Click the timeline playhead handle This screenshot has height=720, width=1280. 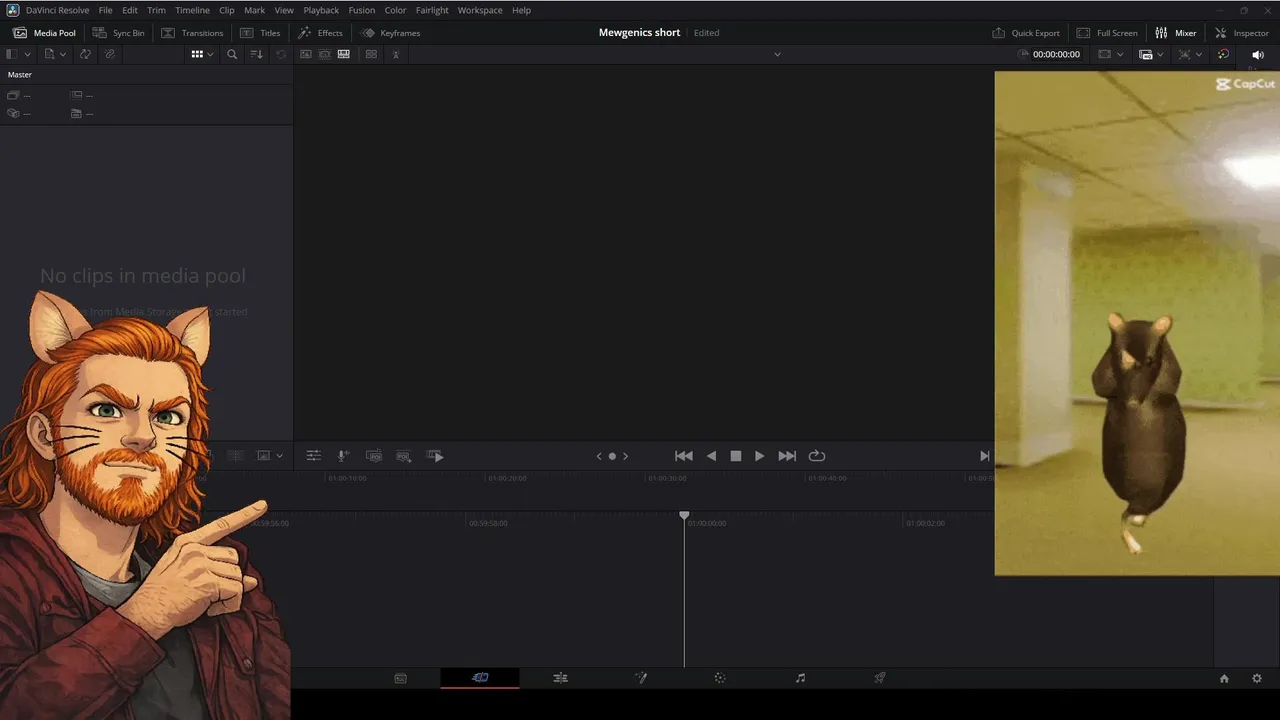(x=684, y=516)
